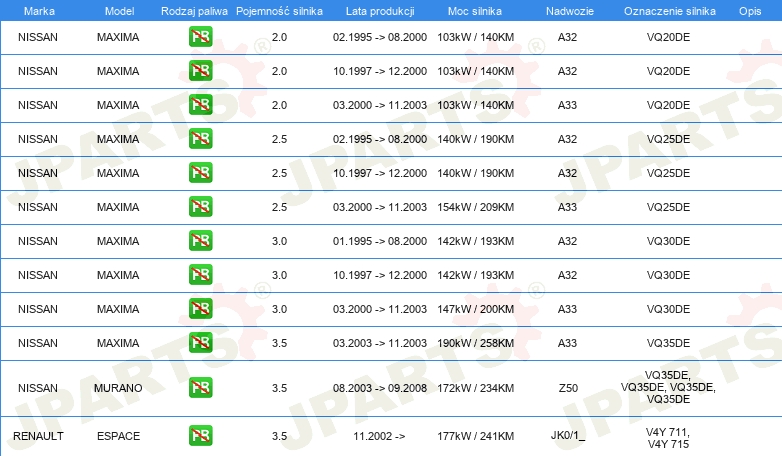Select the Marka column header
The height and width of the screenshot is (456, 782).
39,11
